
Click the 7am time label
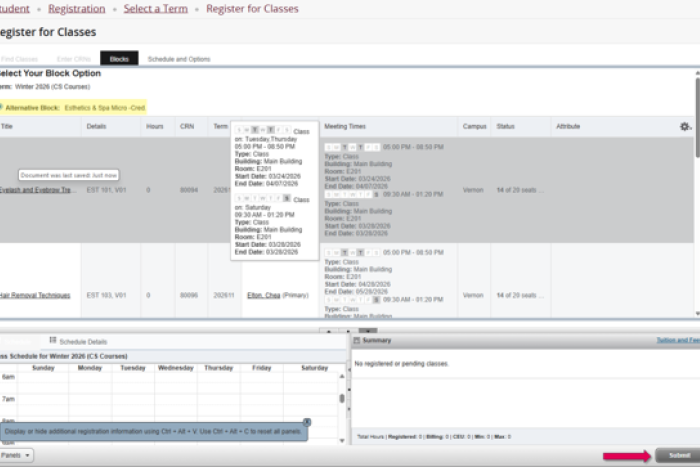click(8, 399)
